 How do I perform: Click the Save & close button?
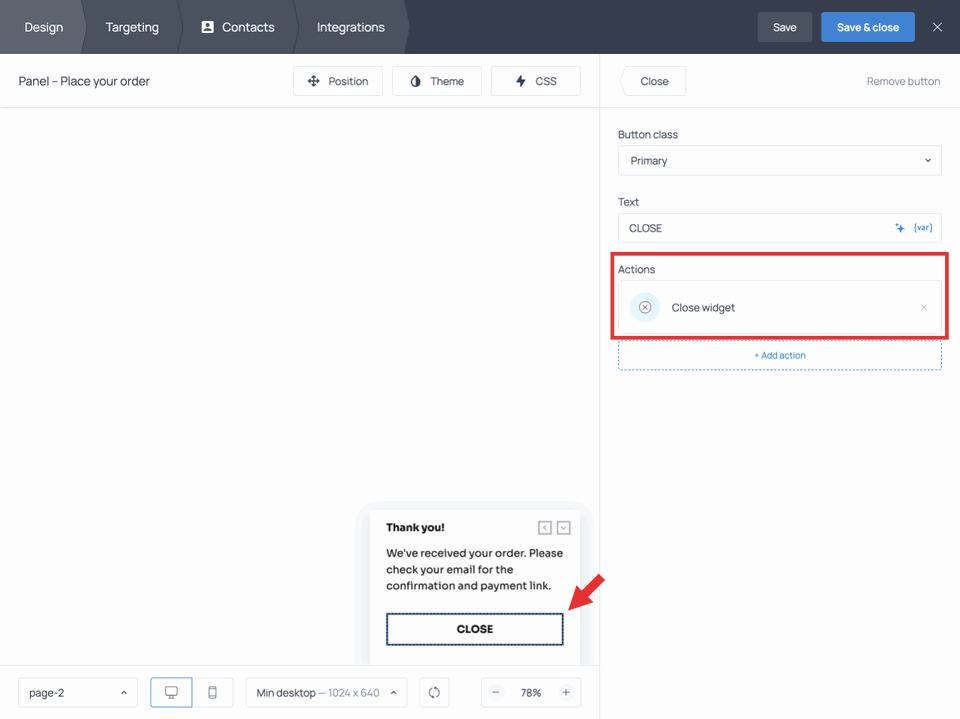point(867,27)
